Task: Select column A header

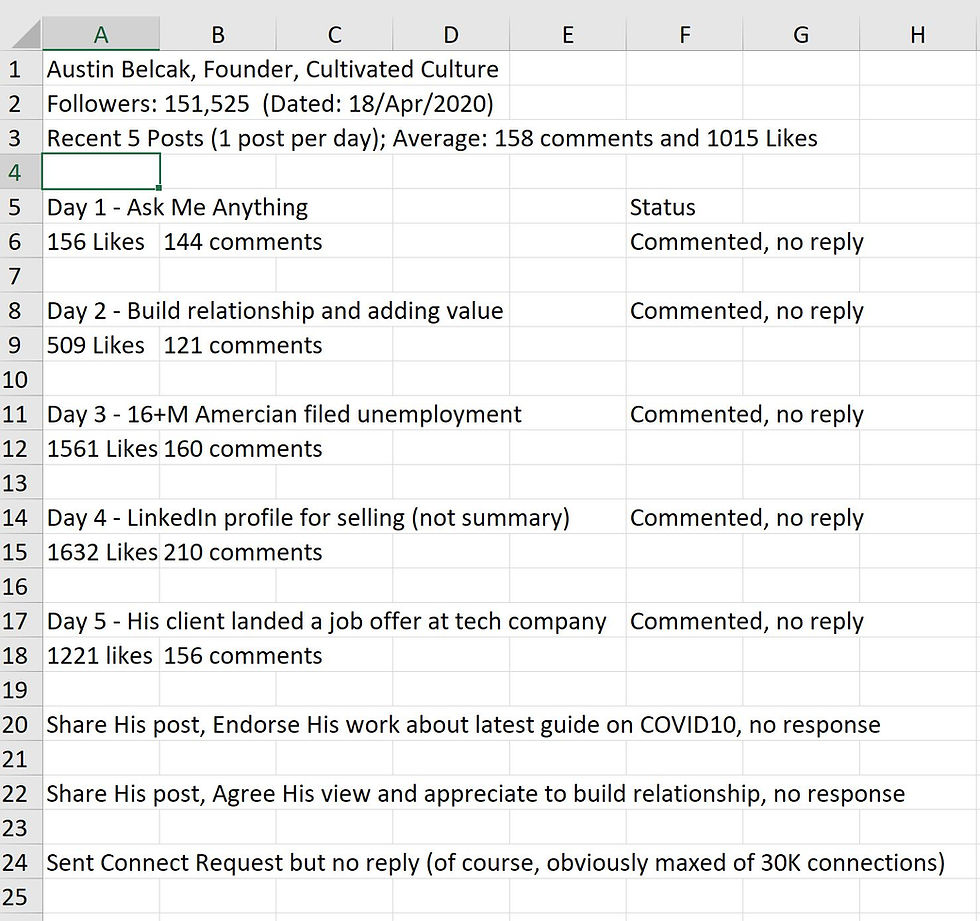Action: coord(101,34)
